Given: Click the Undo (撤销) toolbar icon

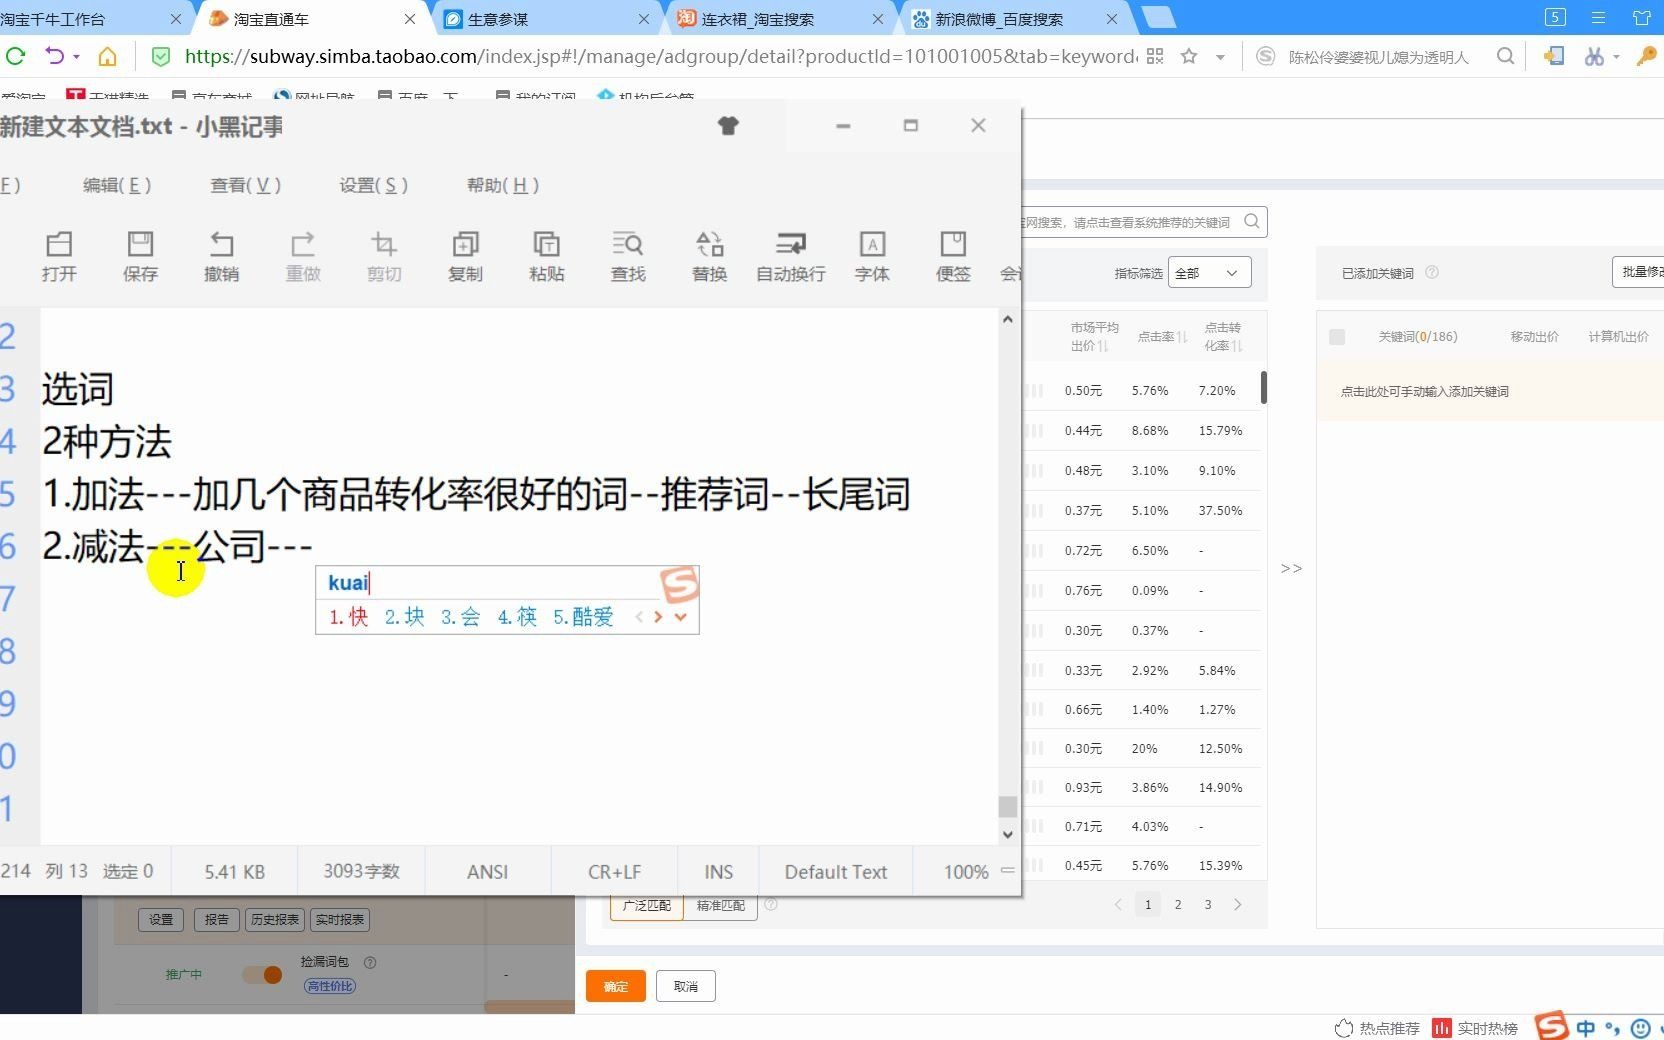Looking at the screenshot, I should pyautogui.click(x=221, y=256).
